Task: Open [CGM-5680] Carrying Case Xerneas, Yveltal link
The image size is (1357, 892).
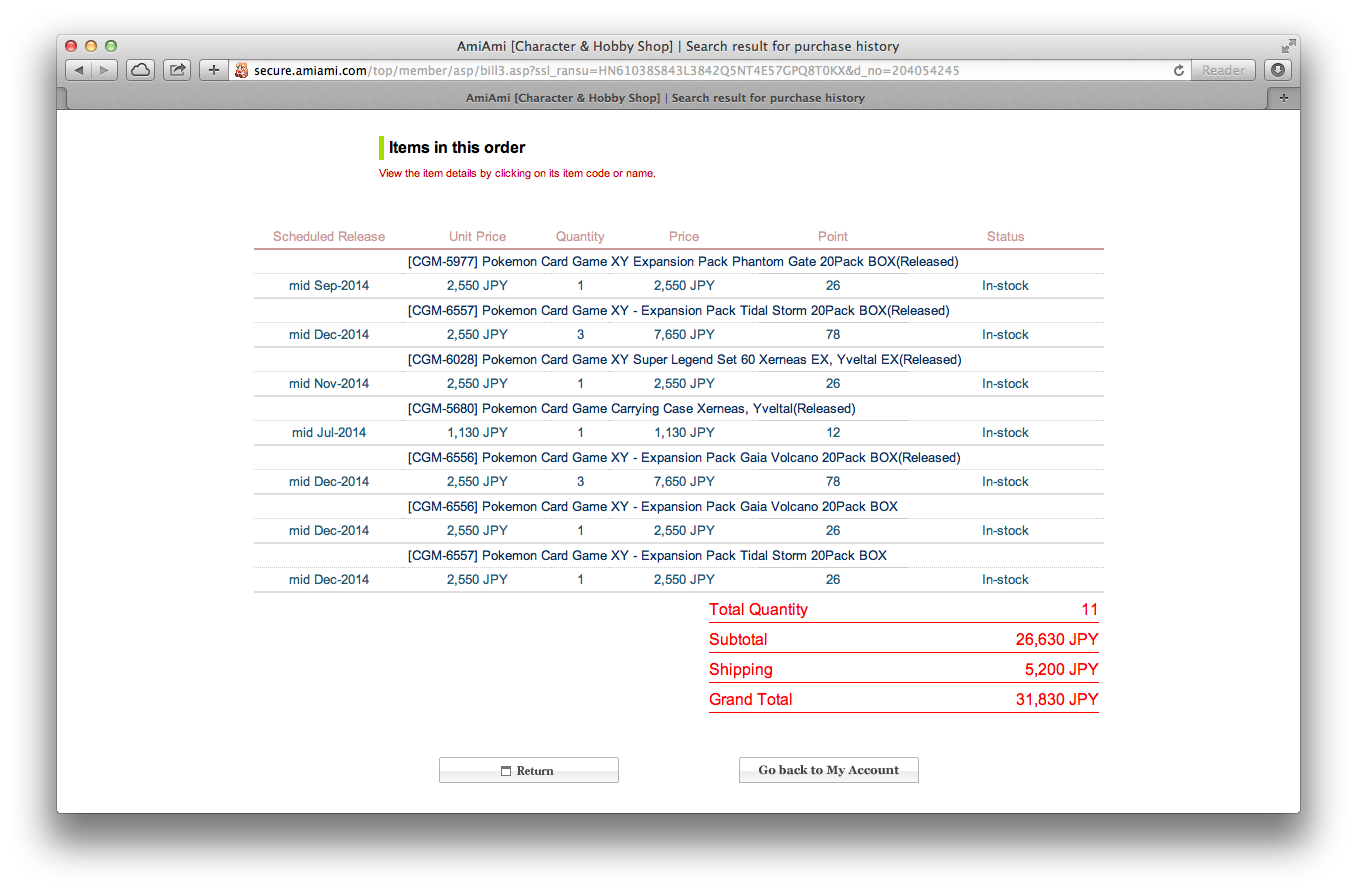Action: [632, 408]
